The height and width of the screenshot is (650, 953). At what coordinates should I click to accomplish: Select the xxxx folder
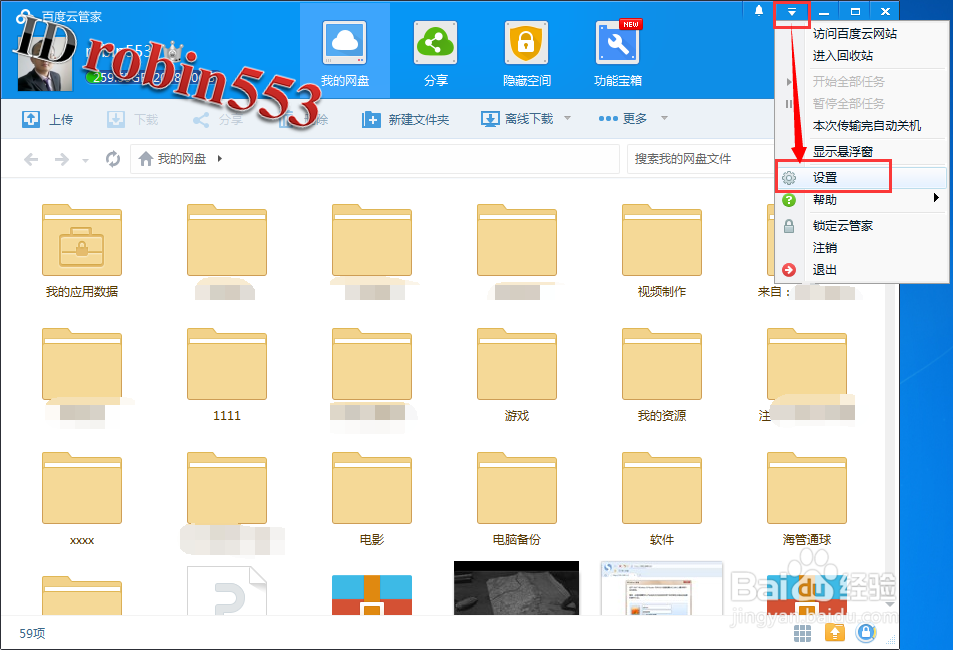tap(82, 499)
